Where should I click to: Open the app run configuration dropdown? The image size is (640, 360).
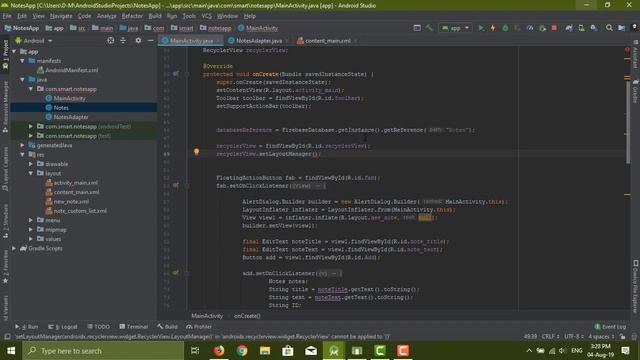pos(456,28)
